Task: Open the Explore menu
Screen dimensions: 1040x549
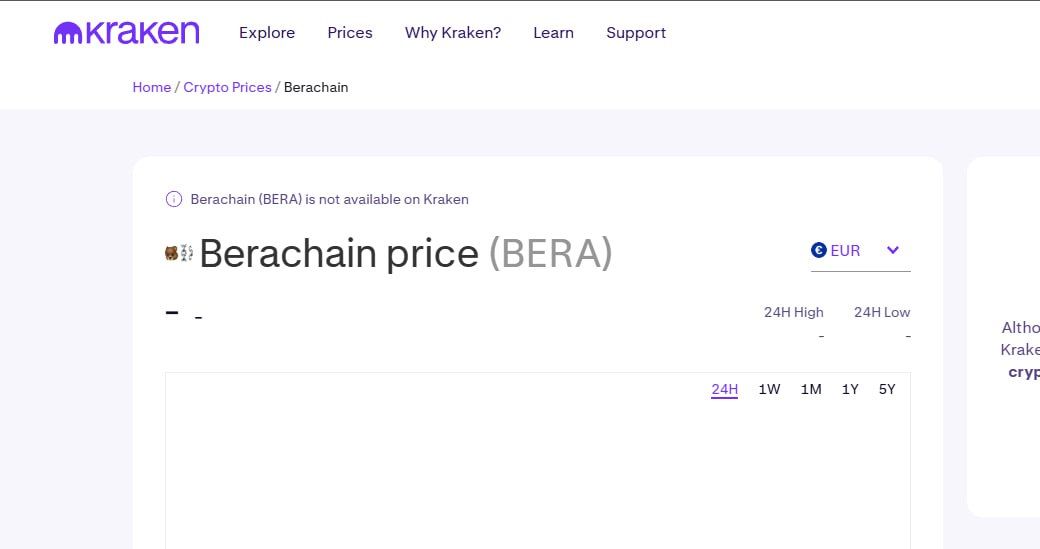Action: (x=267, y=32)
